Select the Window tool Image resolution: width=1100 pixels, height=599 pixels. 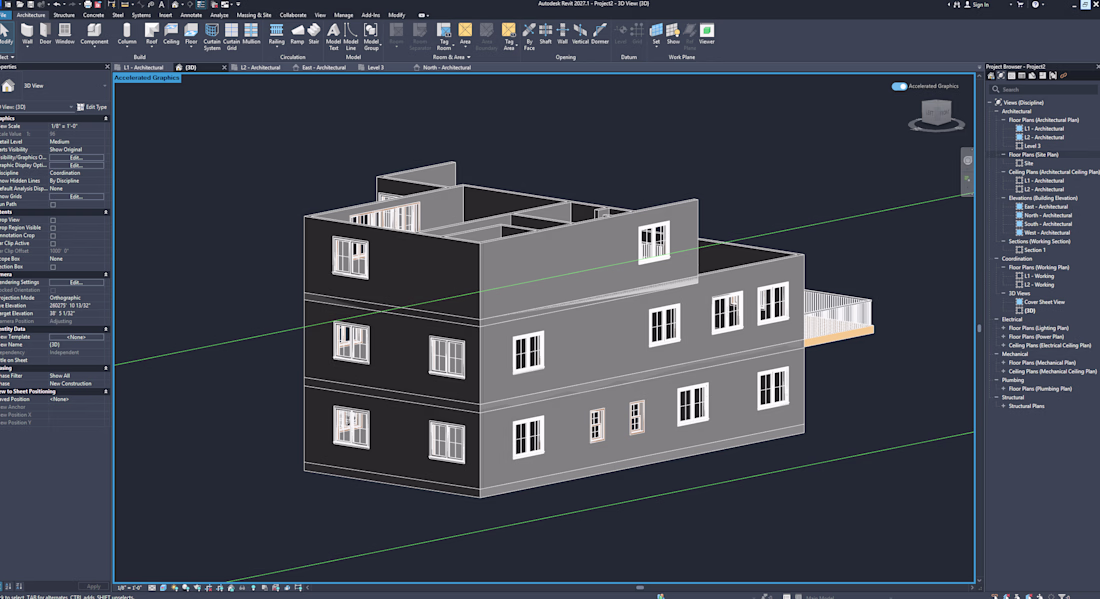point(65,34)
